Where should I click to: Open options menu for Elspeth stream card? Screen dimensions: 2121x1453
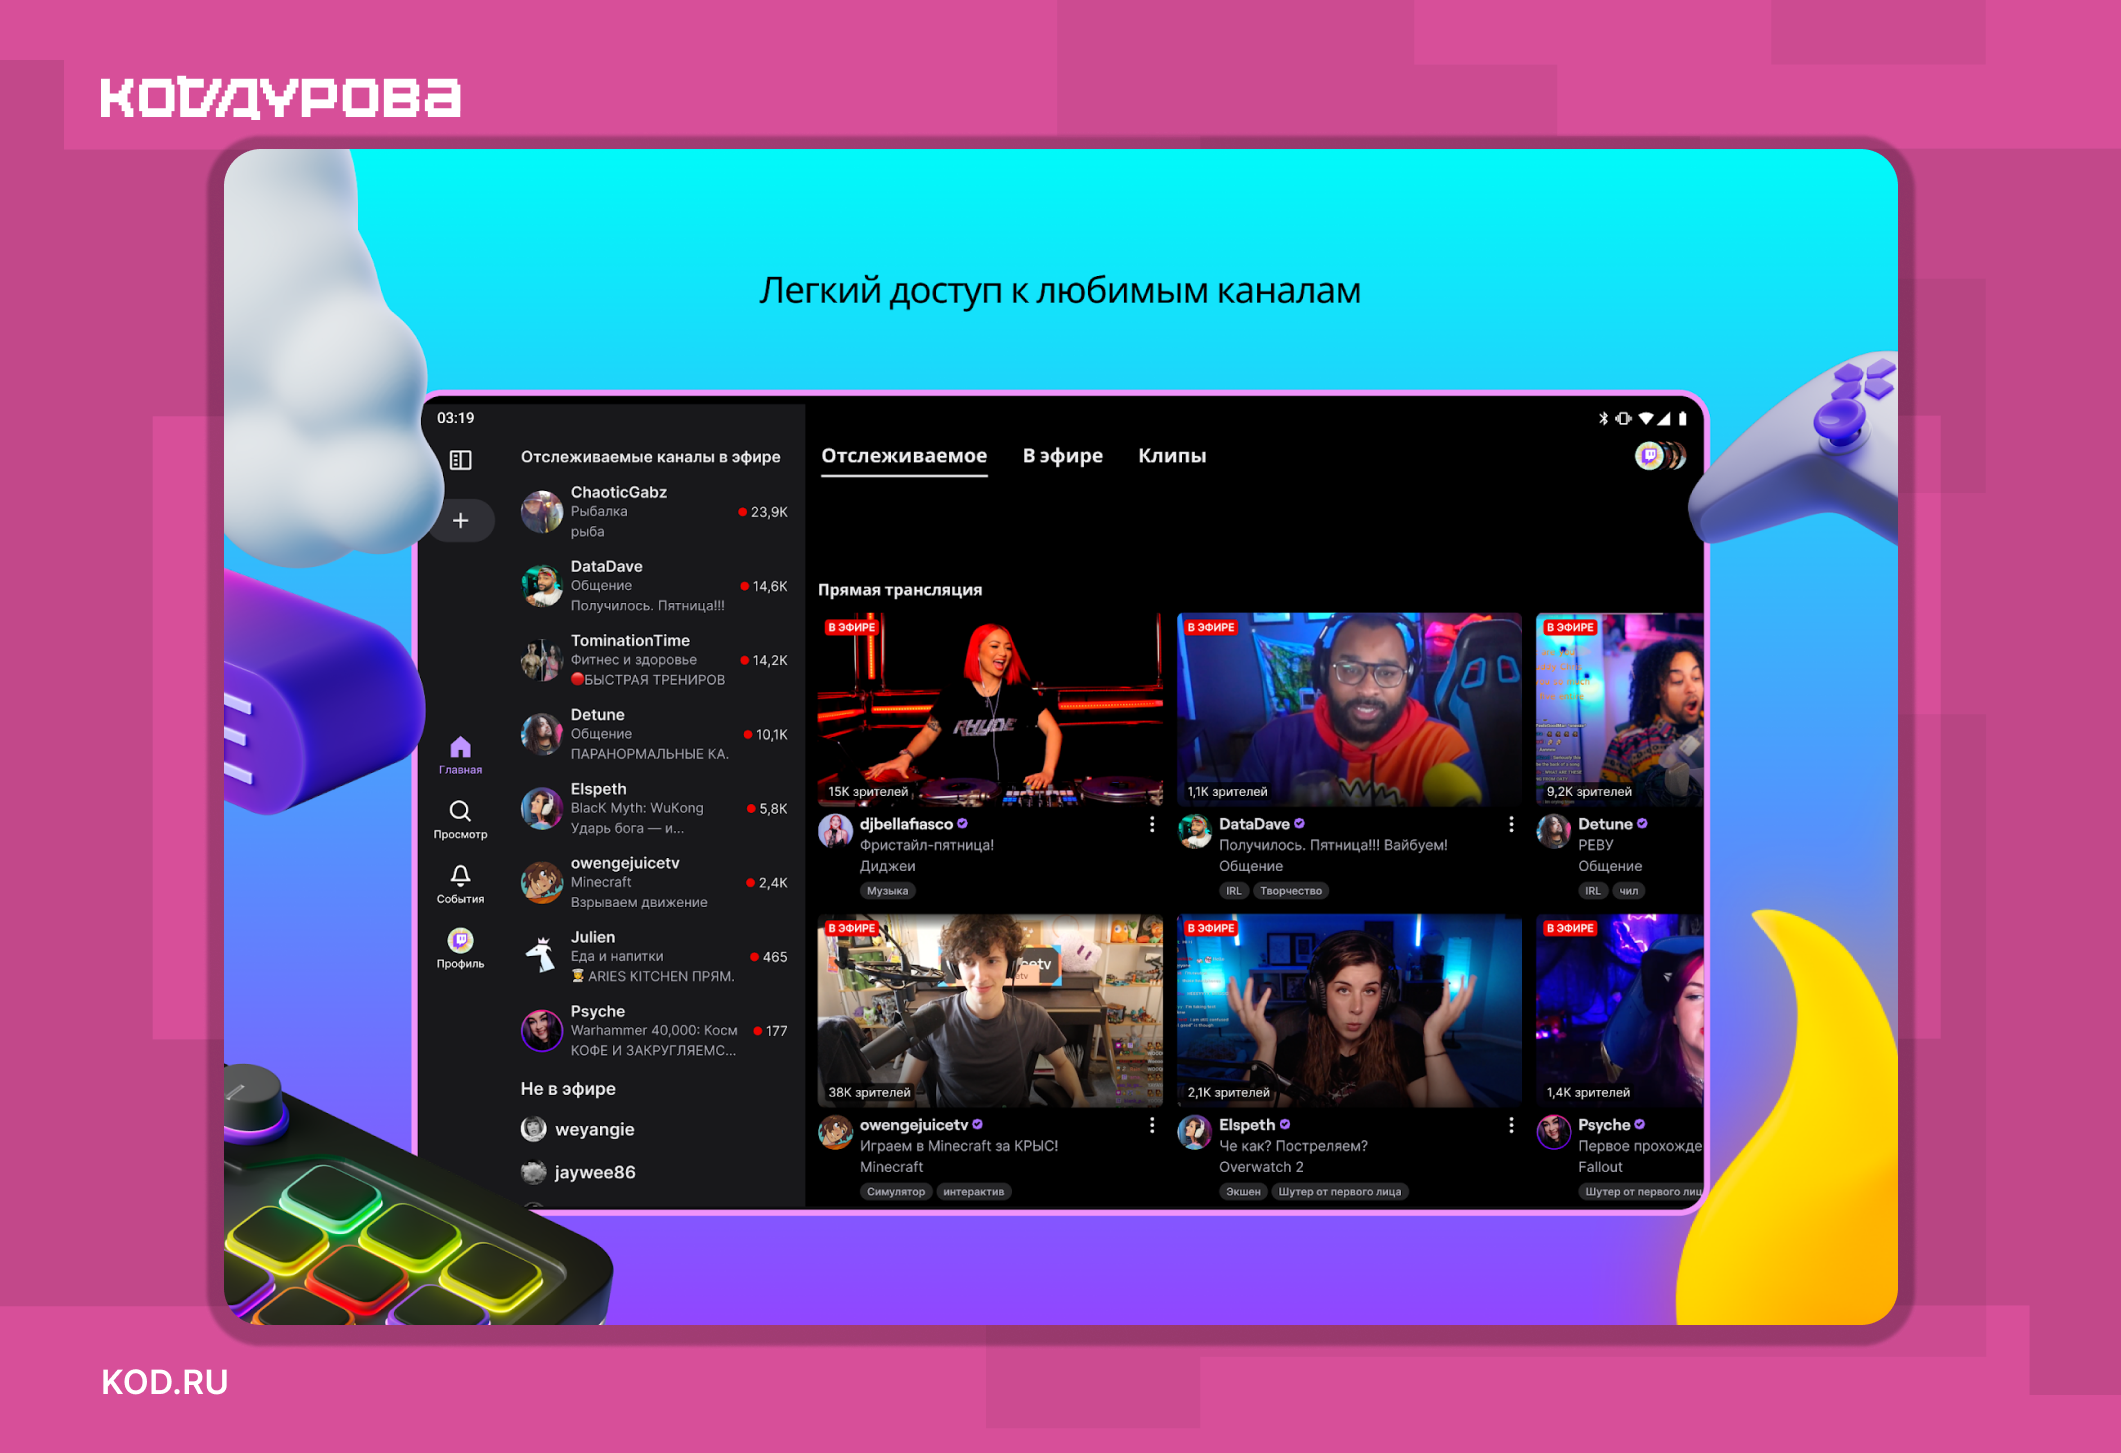pos(1511,1125)
